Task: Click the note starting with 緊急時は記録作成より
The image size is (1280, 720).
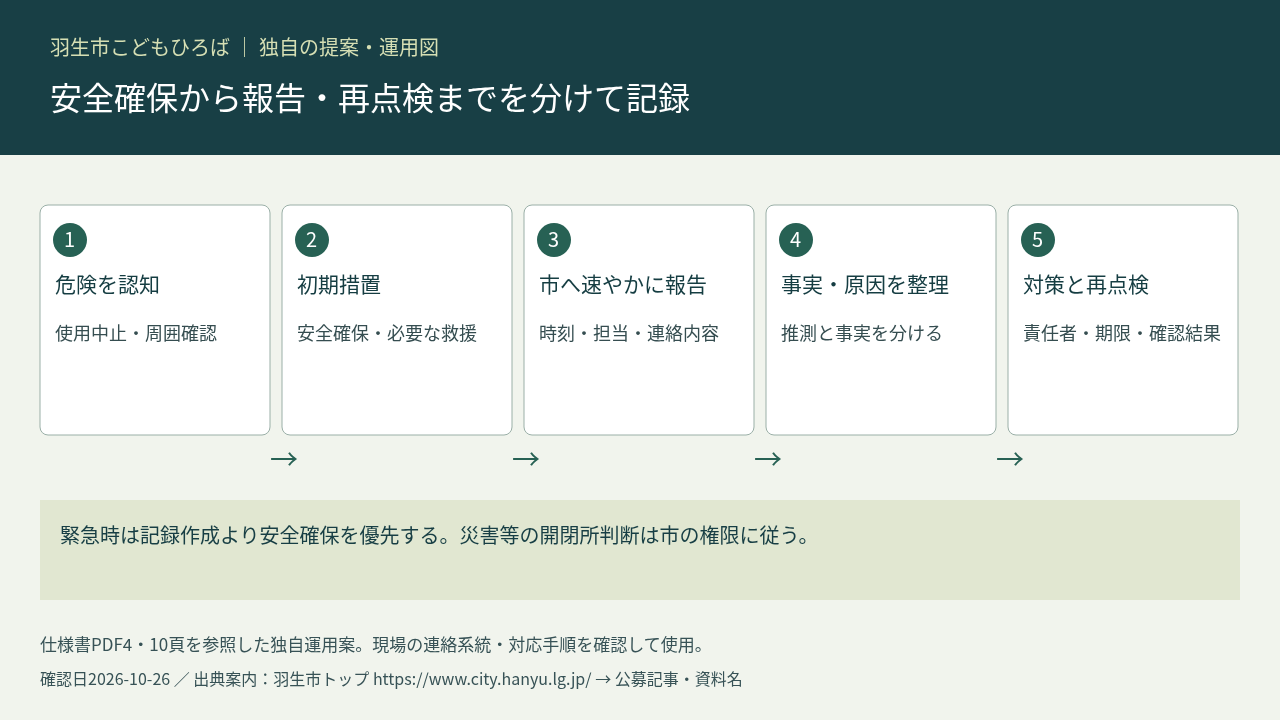Action: click(x=435, y=535)
